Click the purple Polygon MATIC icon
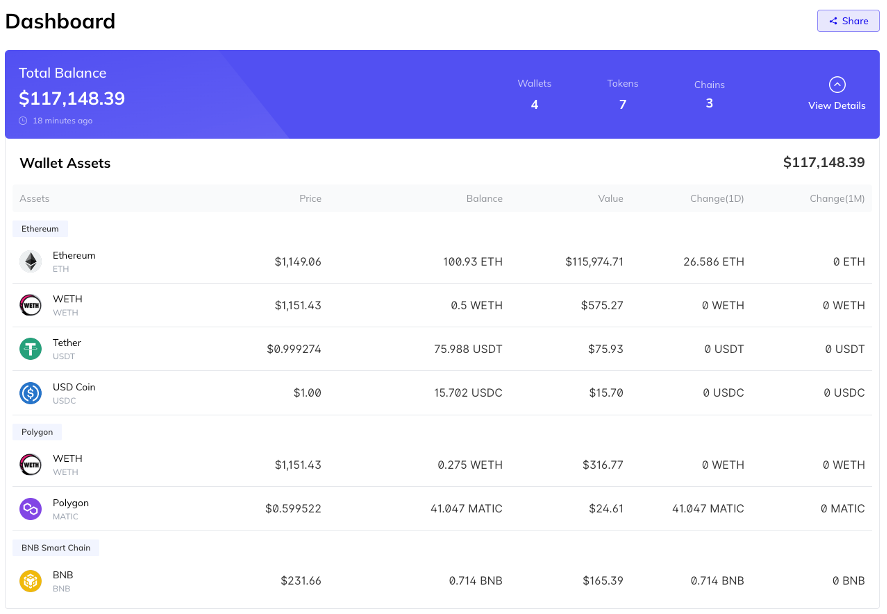 (30, 509)
